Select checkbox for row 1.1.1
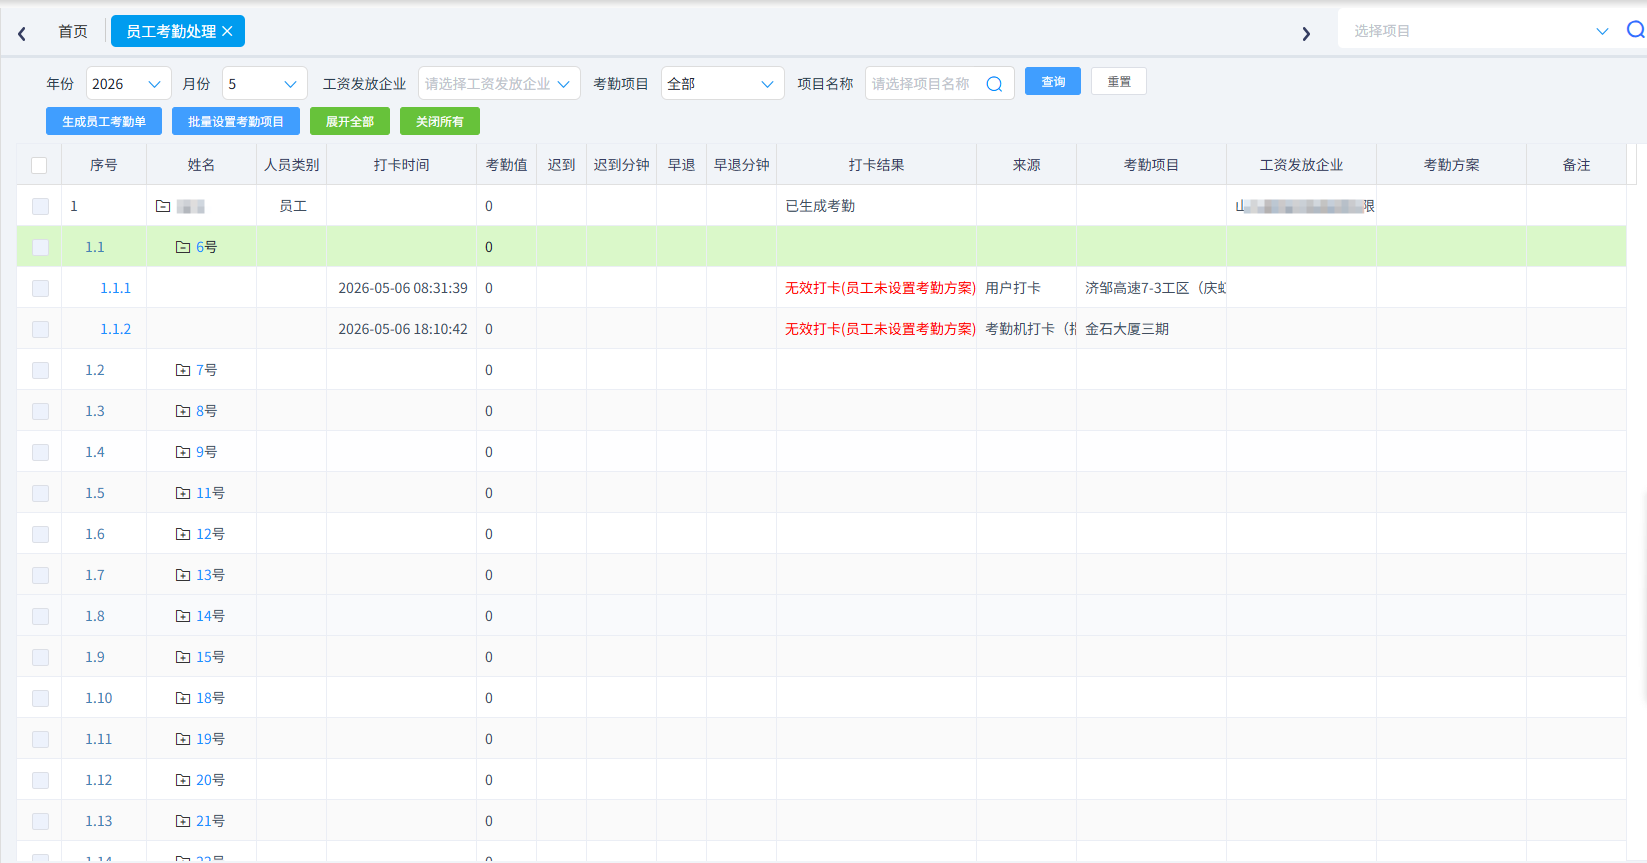The height and width of the screenshot is (863, 1647). [40, 288]
